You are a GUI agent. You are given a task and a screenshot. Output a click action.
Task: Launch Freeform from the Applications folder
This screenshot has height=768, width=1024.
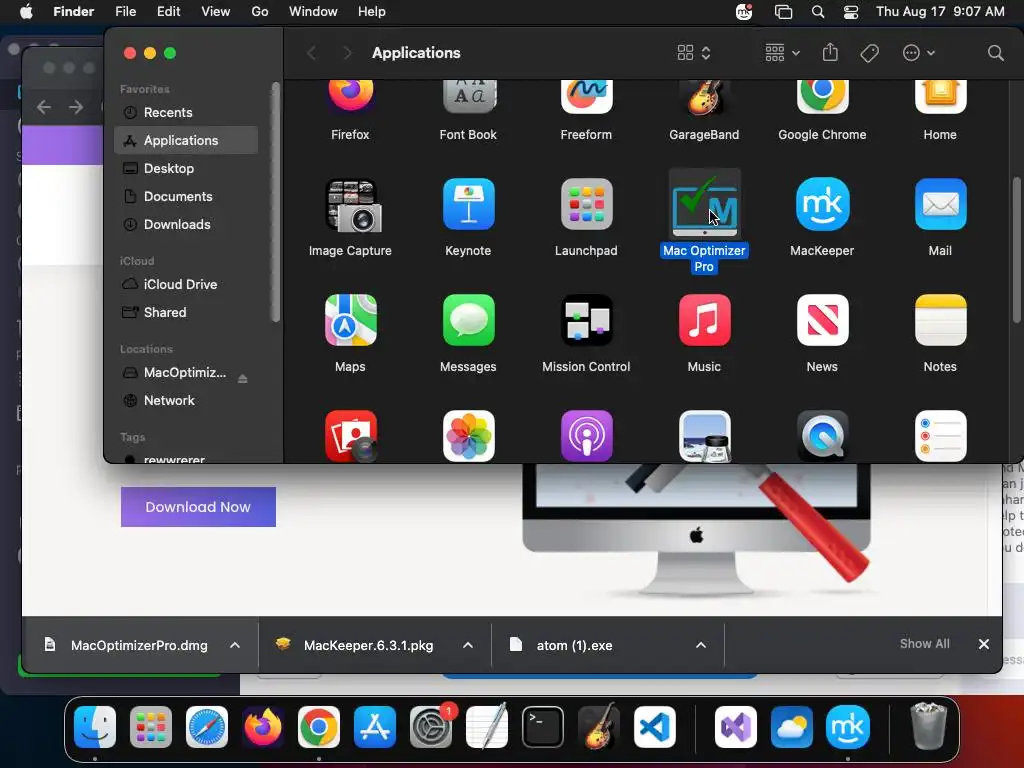point(586,98)
